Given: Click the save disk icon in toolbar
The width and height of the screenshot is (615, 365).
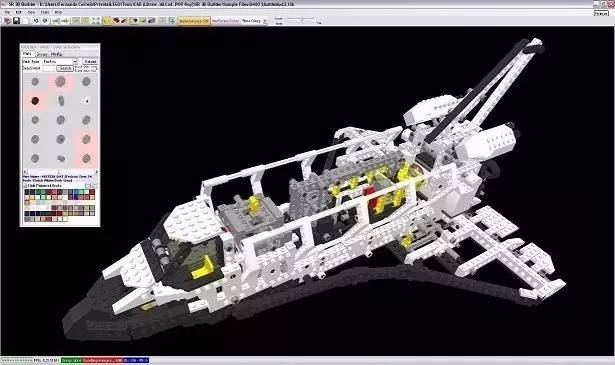Looking at the screenshot, I should 16,20.
